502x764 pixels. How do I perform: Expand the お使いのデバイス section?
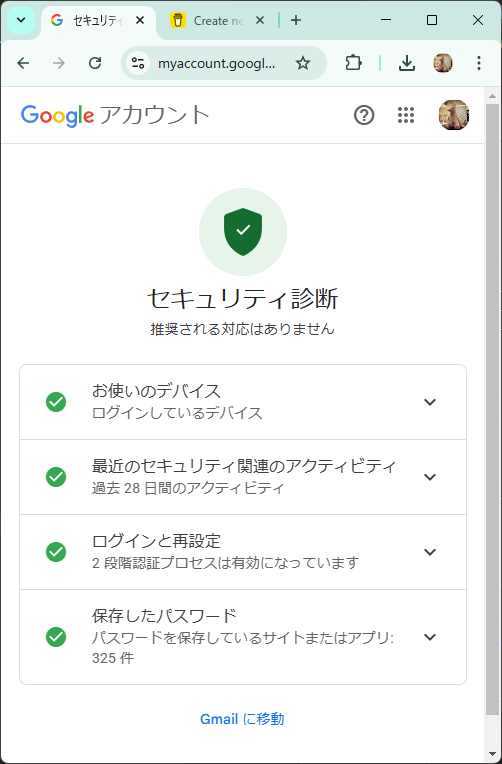pos(243,402)
